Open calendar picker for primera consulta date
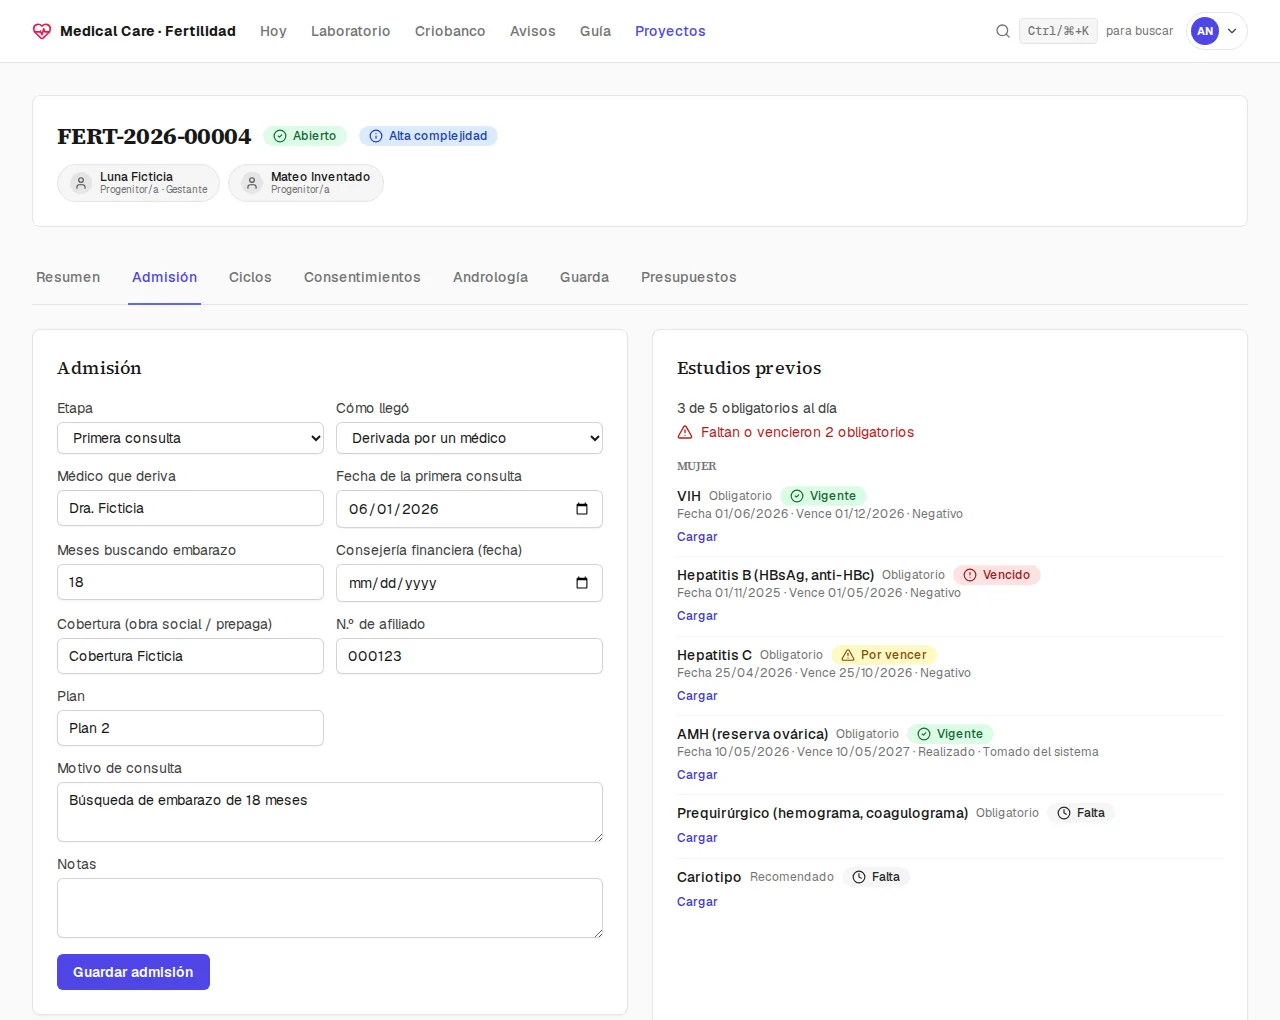 pos(582,509)
